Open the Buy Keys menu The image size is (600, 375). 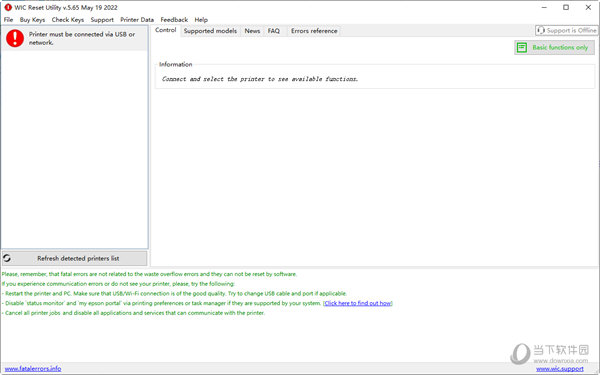[x=33, y=20]
